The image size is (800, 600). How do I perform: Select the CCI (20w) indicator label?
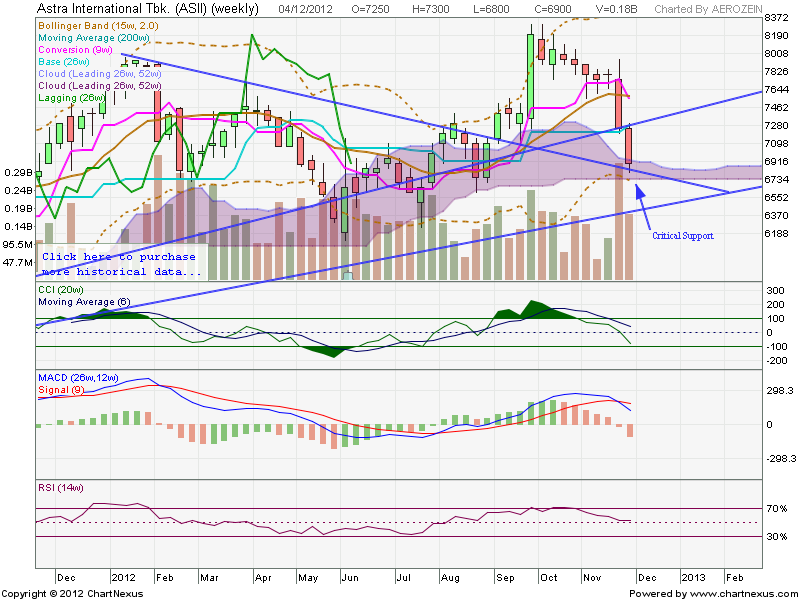62,290
